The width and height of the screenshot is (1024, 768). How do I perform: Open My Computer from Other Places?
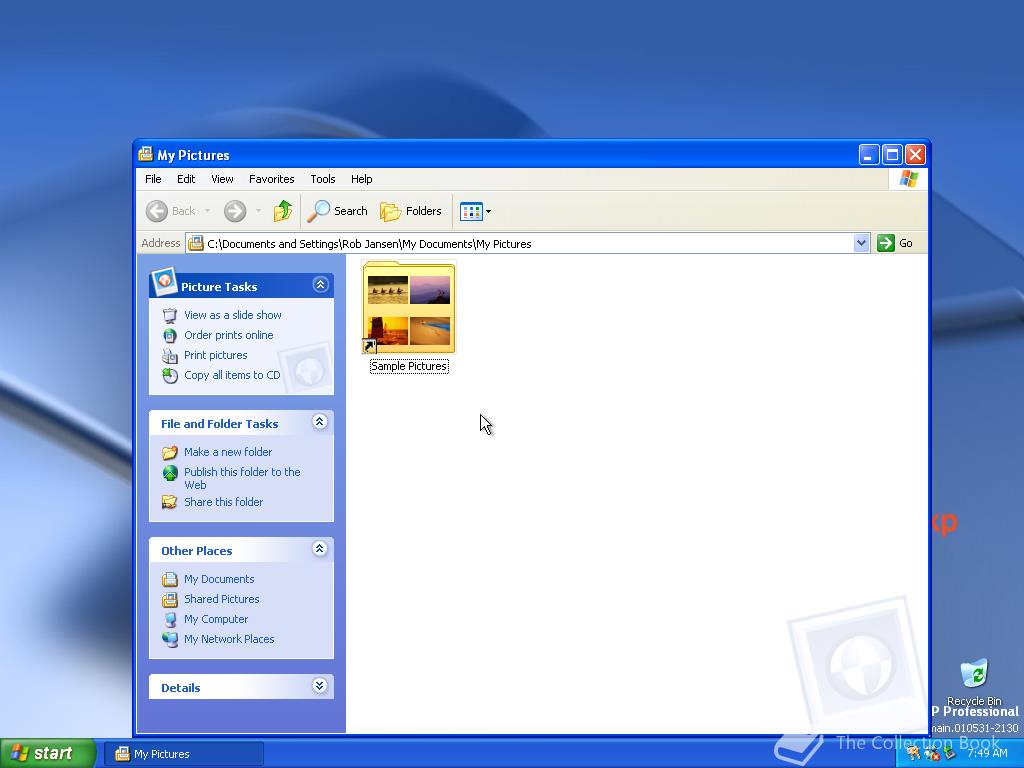(216, 619)
